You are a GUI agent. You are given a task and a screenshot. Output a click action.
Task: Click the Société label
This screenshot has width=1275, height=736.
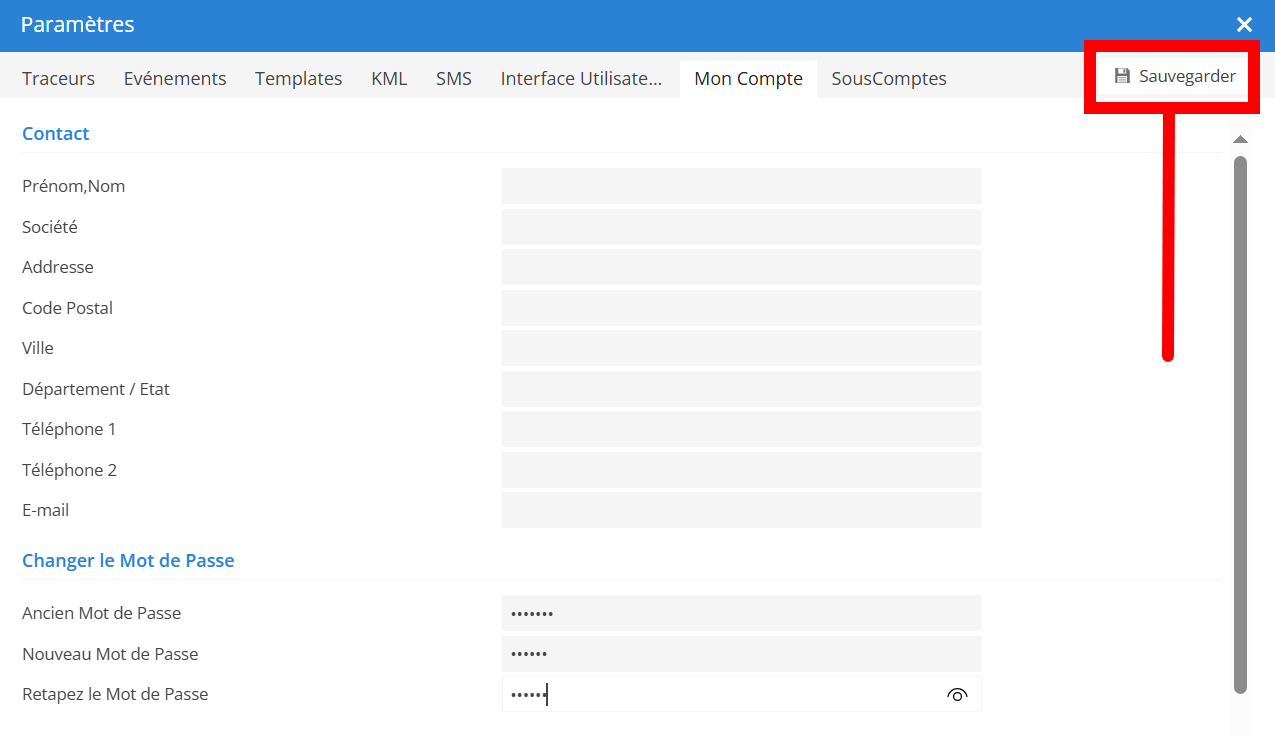click(x=50, y=227)
